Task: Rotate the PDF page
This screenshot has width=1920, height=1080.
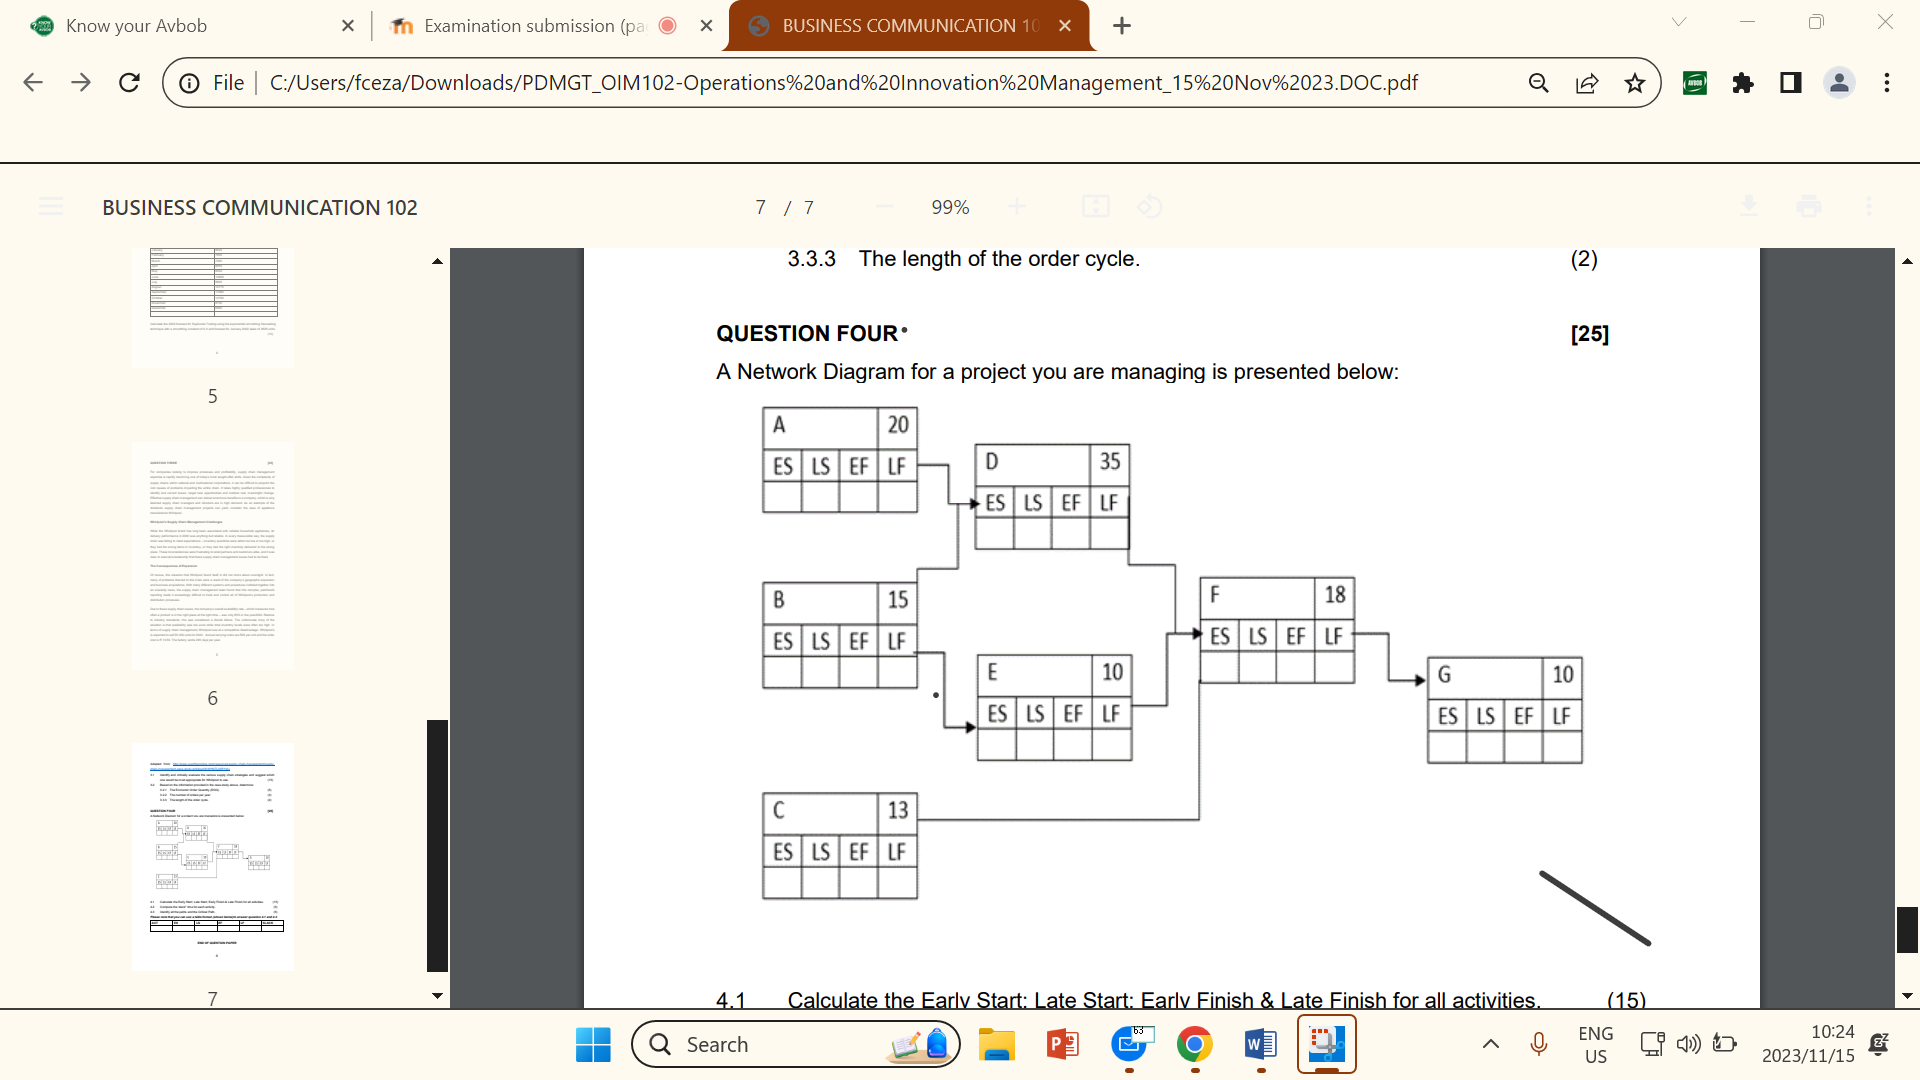Action: pos(1149,207)
